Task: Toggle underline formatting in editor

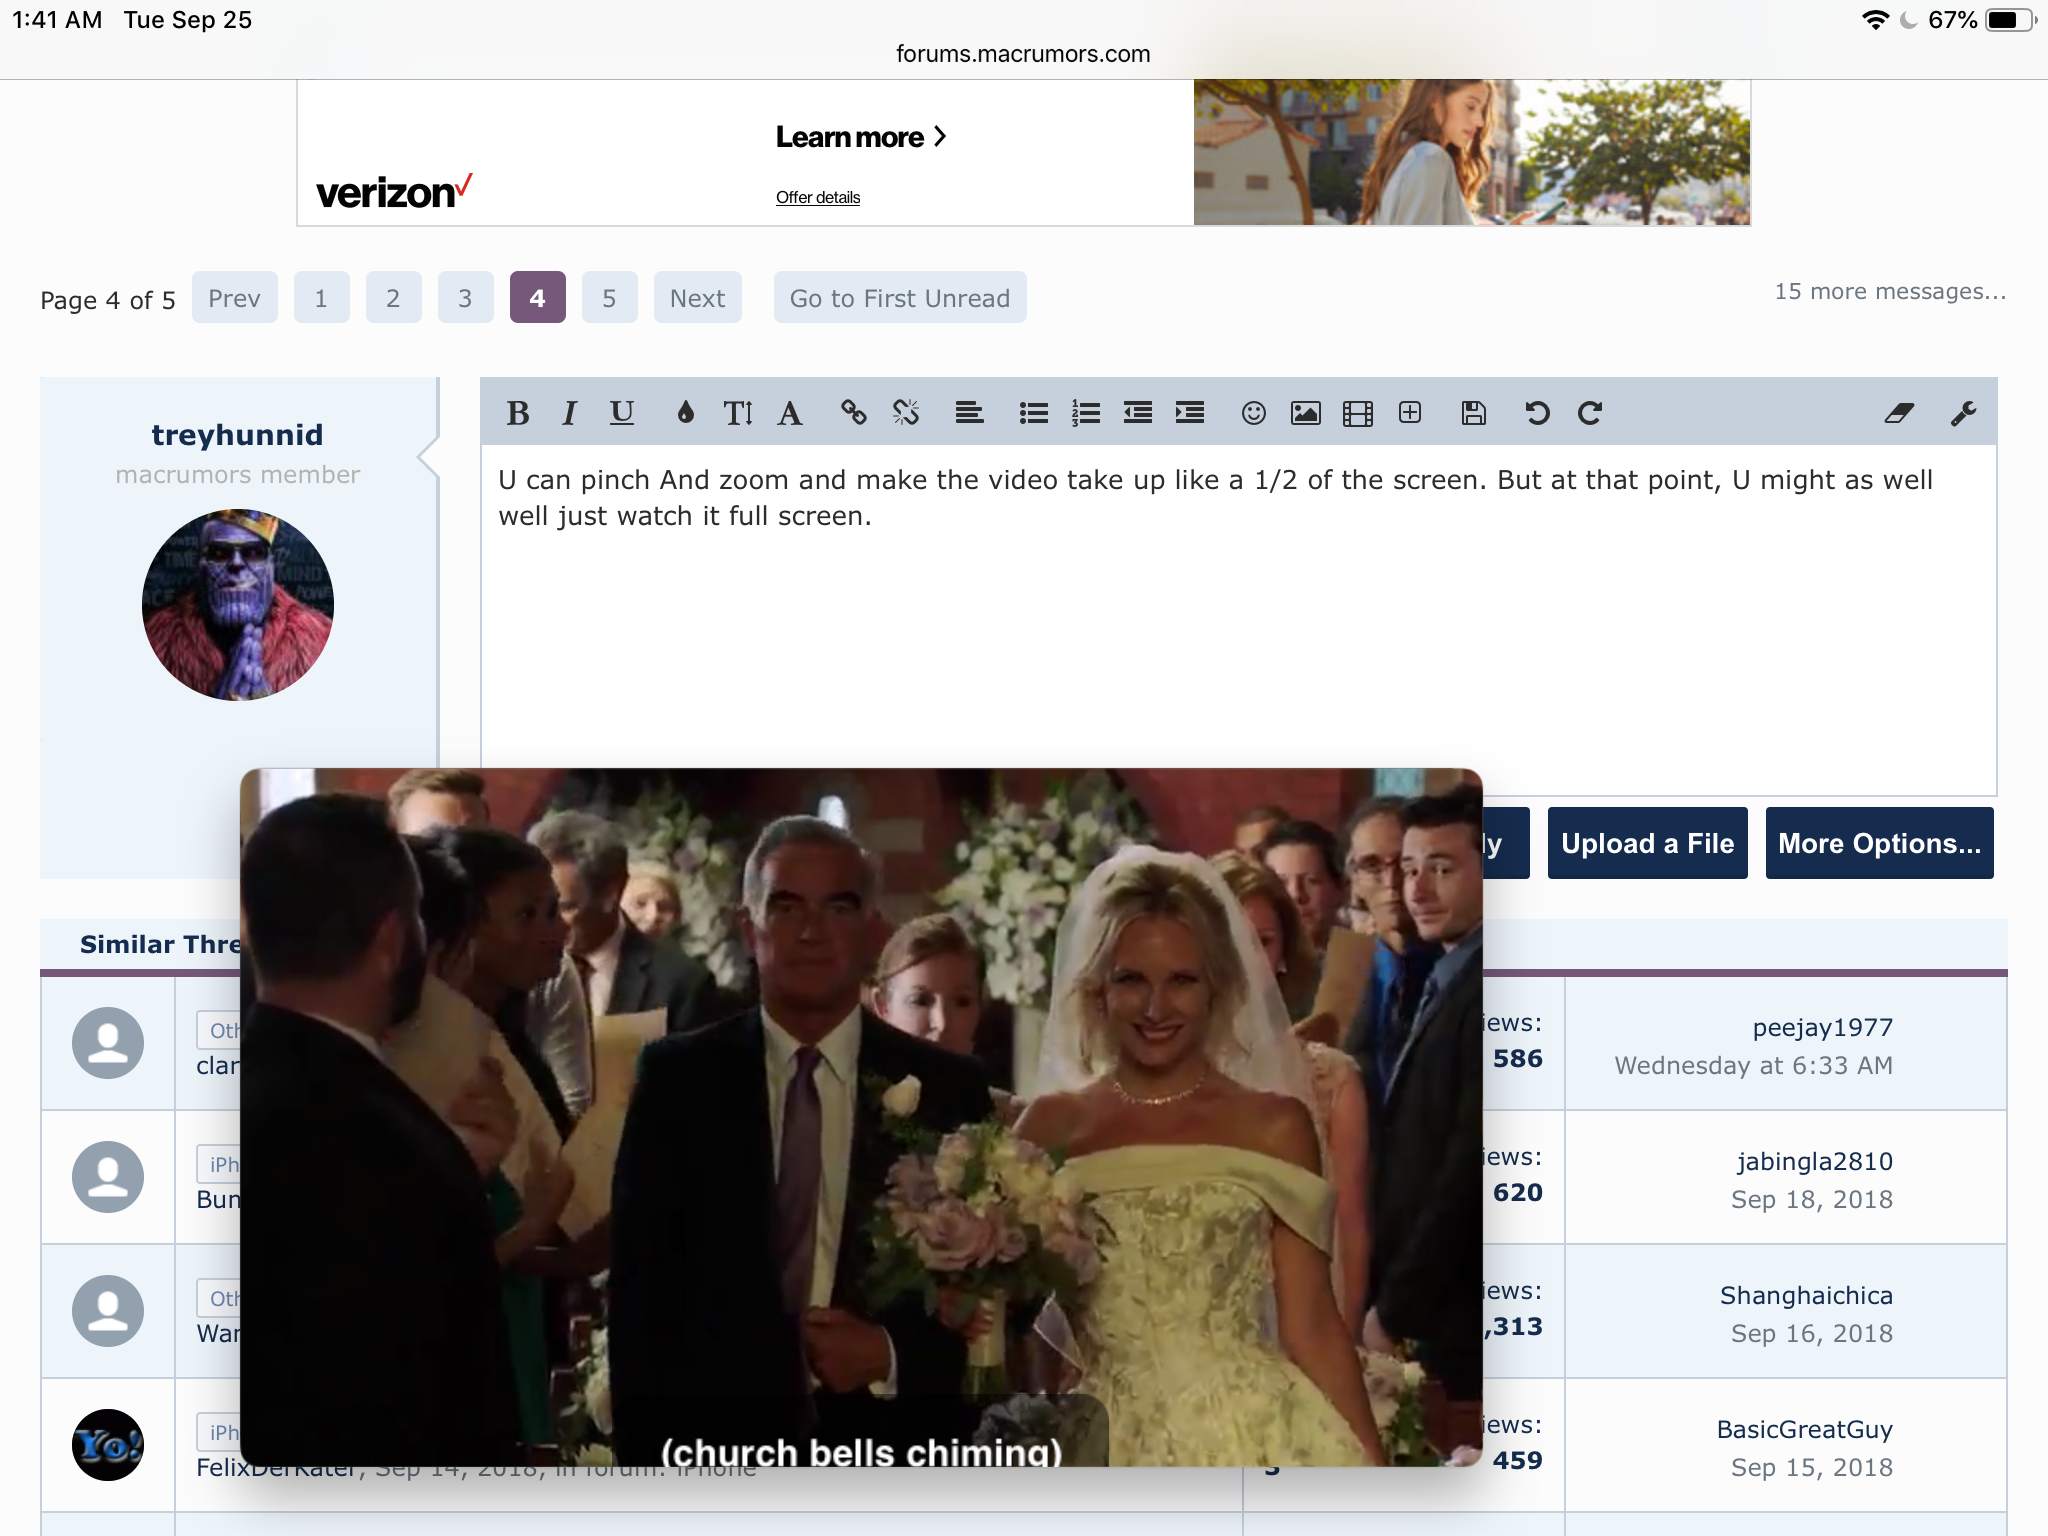Action: pos(622,413)
